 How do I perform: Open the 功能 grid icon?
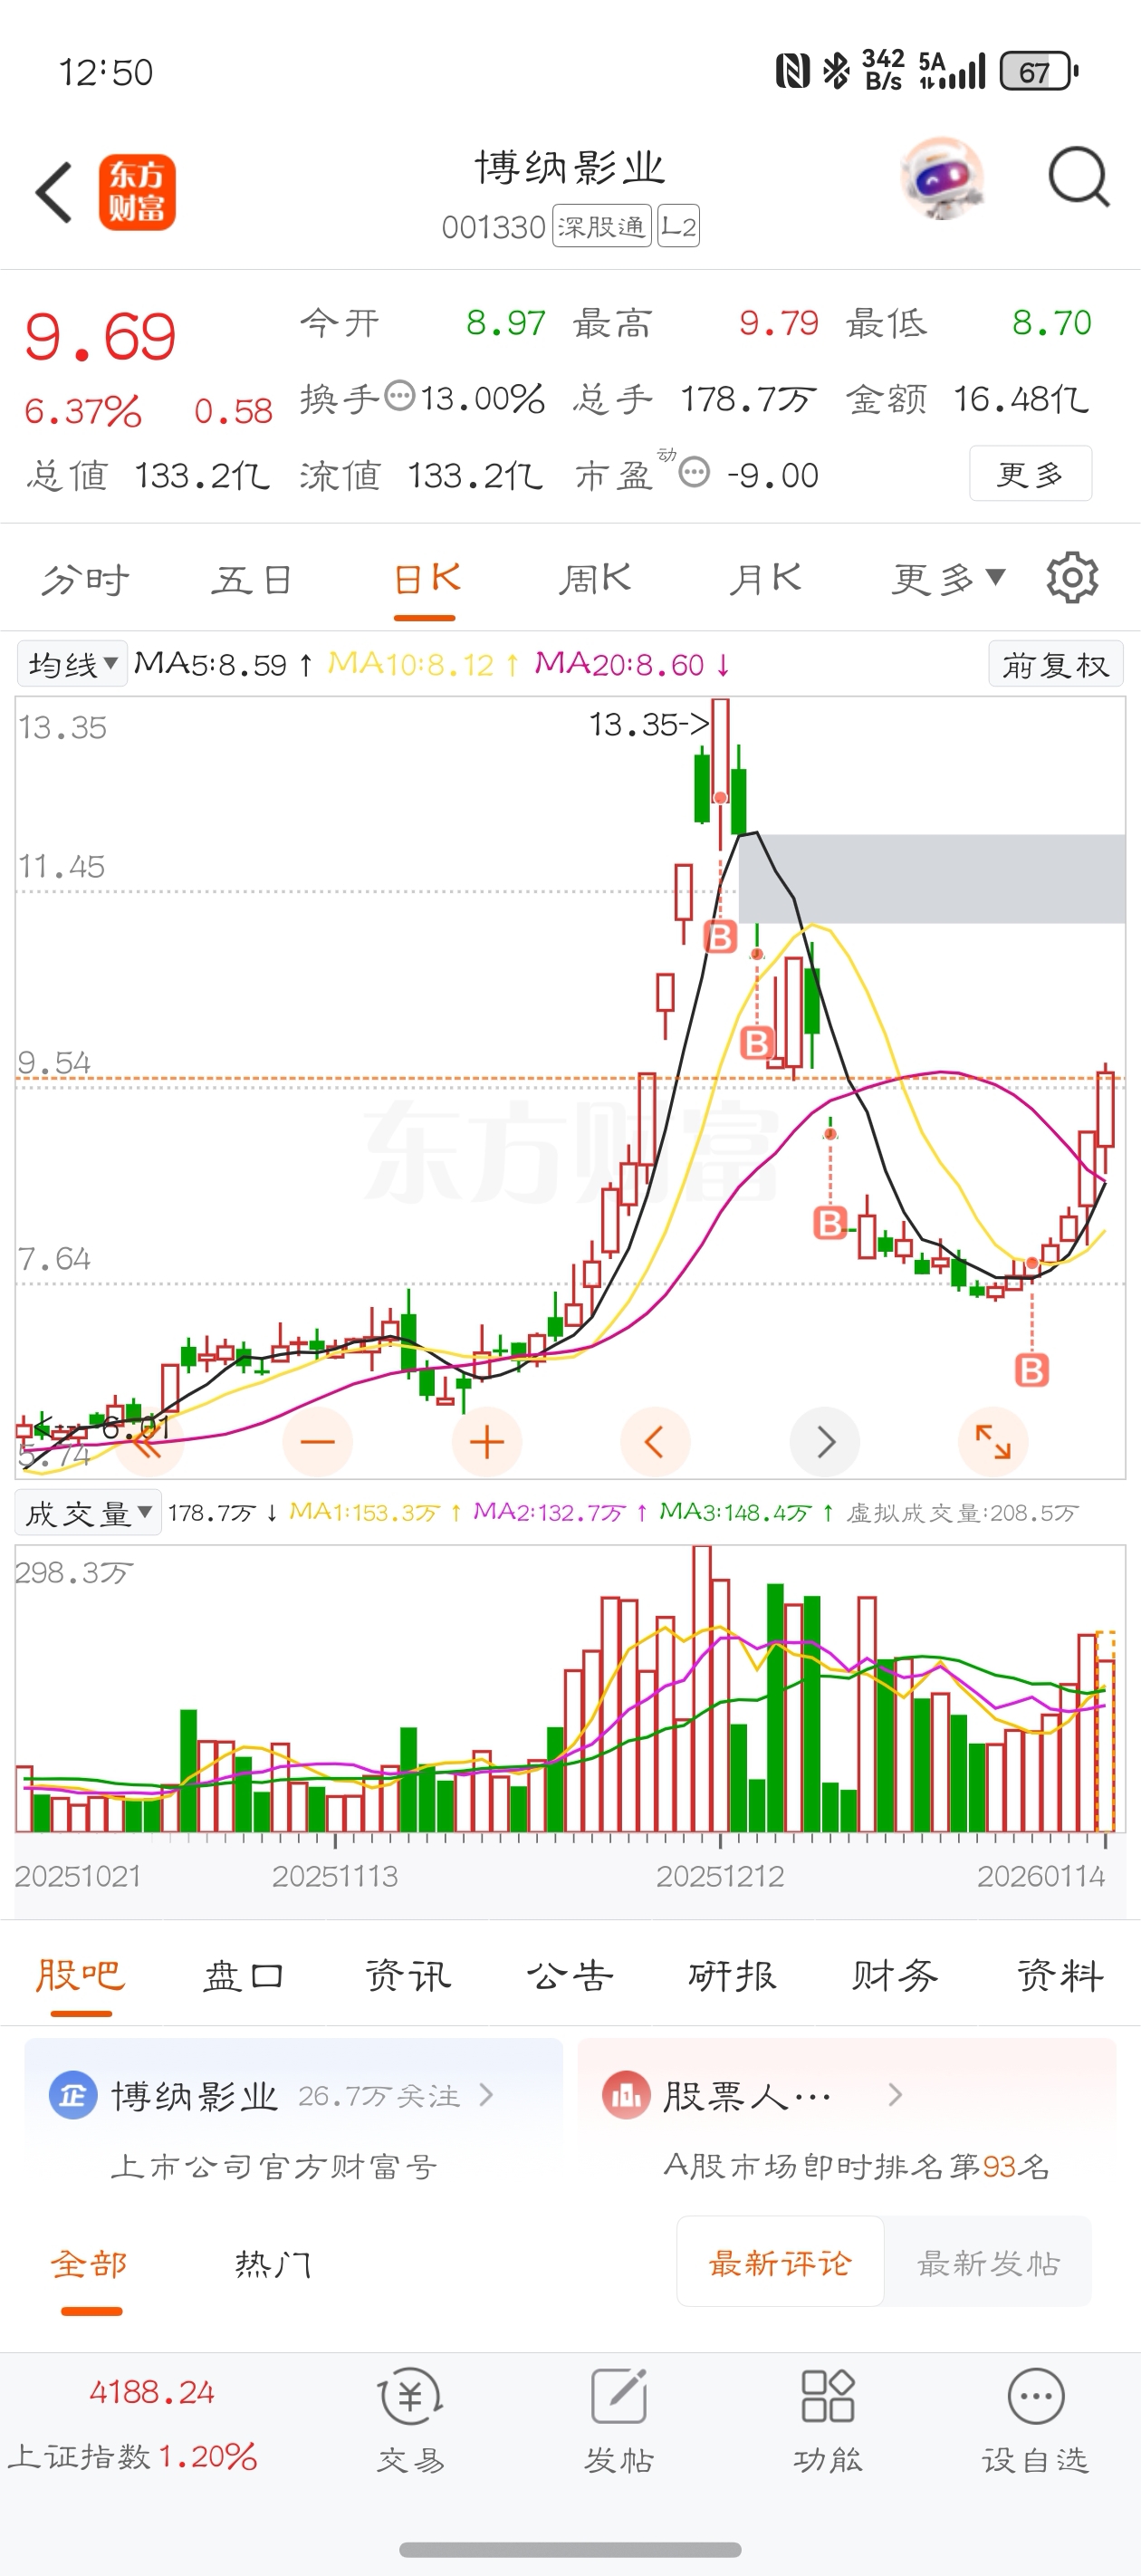pyautogui.click(x=828, y=2396)
